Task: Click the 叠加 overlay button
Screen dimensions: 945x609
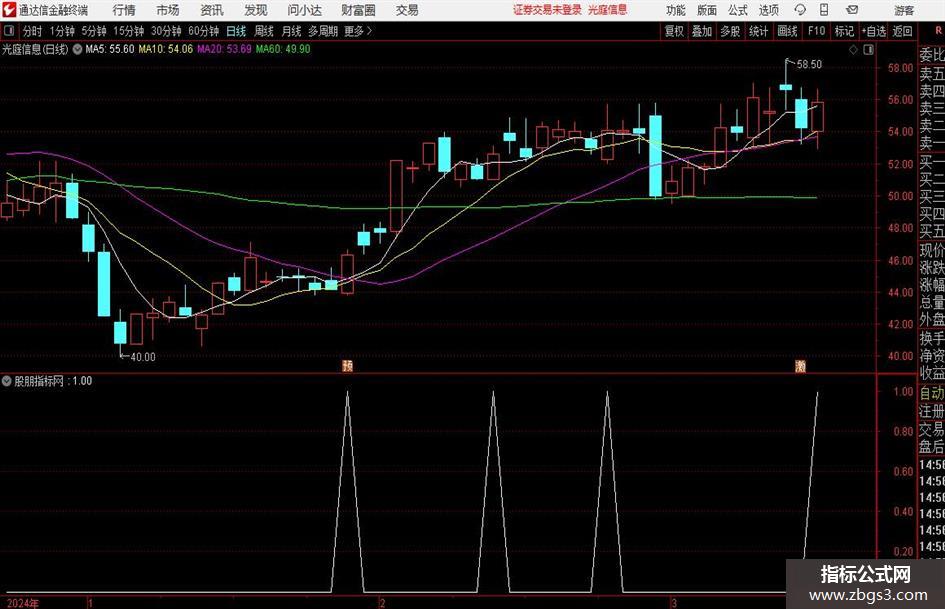Action: [x=702, y=31]
